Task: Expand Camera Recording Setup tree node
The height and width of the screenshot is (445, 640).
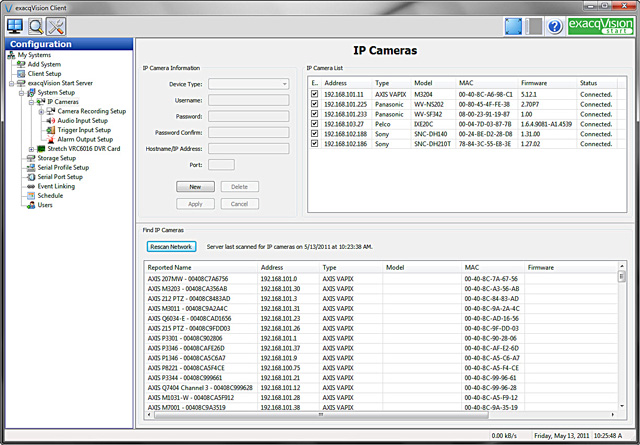Action: 41,111
